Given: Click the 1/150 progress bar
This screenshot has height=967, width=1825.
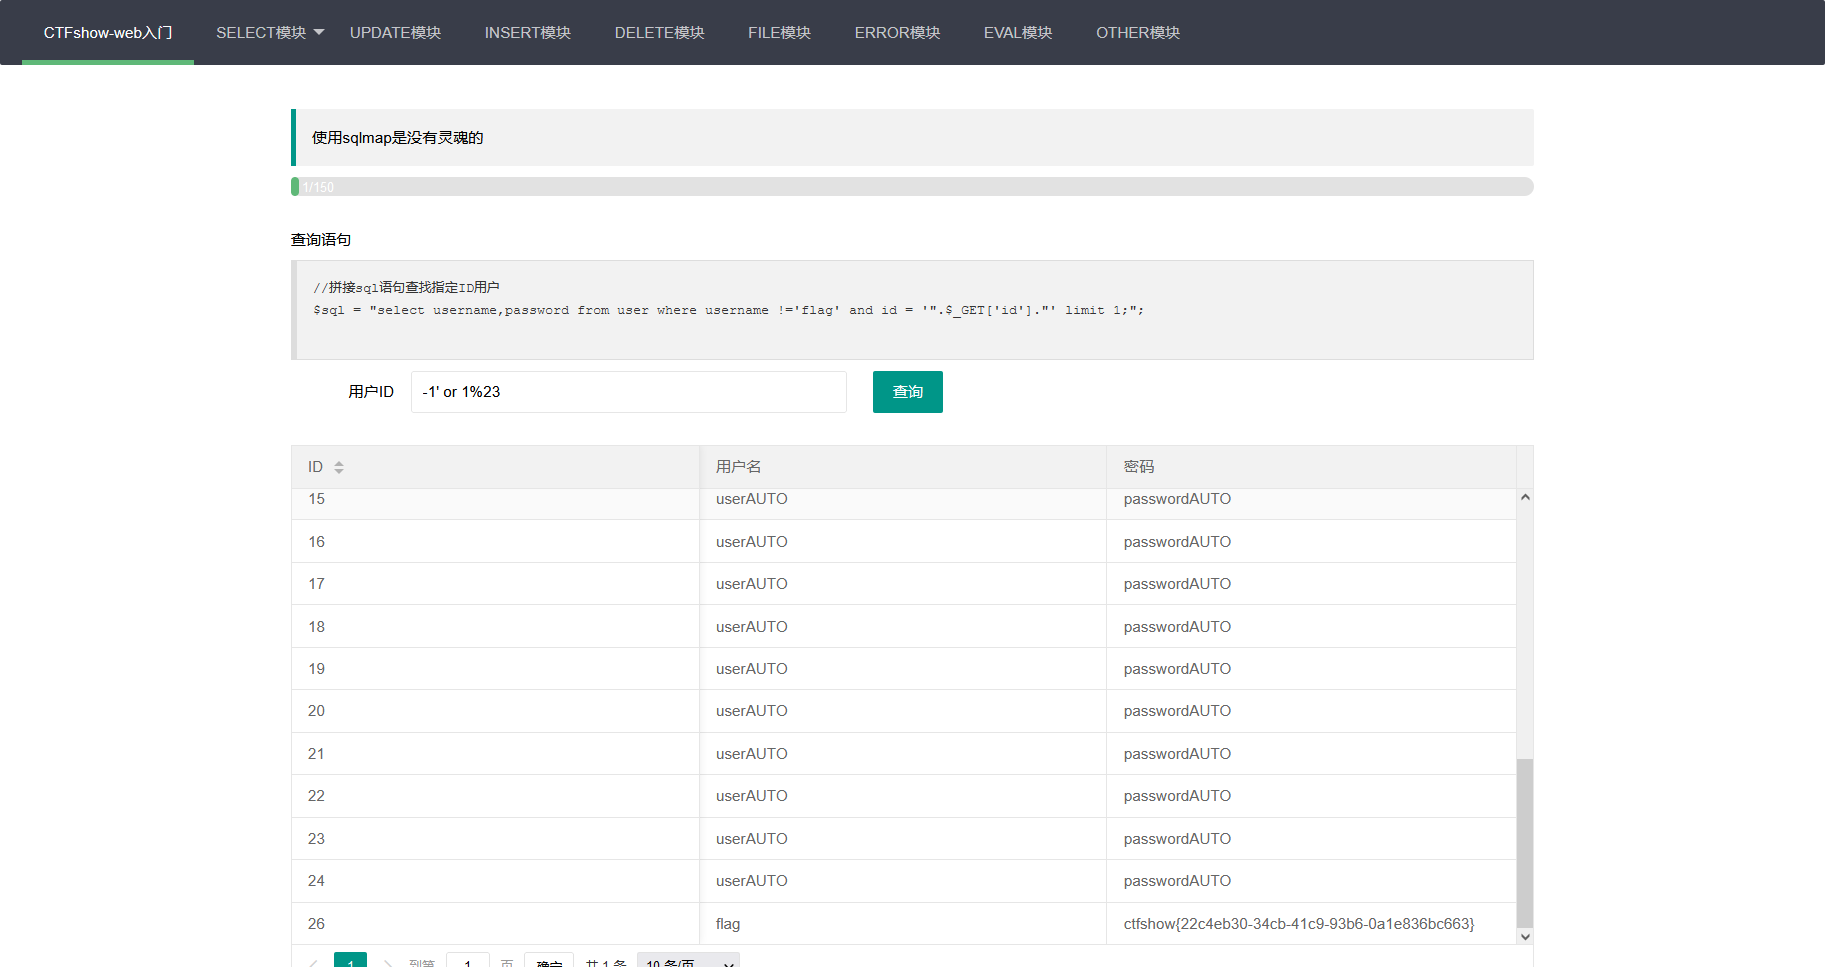Looking at the screenshot, I should [x=912, y=187].
